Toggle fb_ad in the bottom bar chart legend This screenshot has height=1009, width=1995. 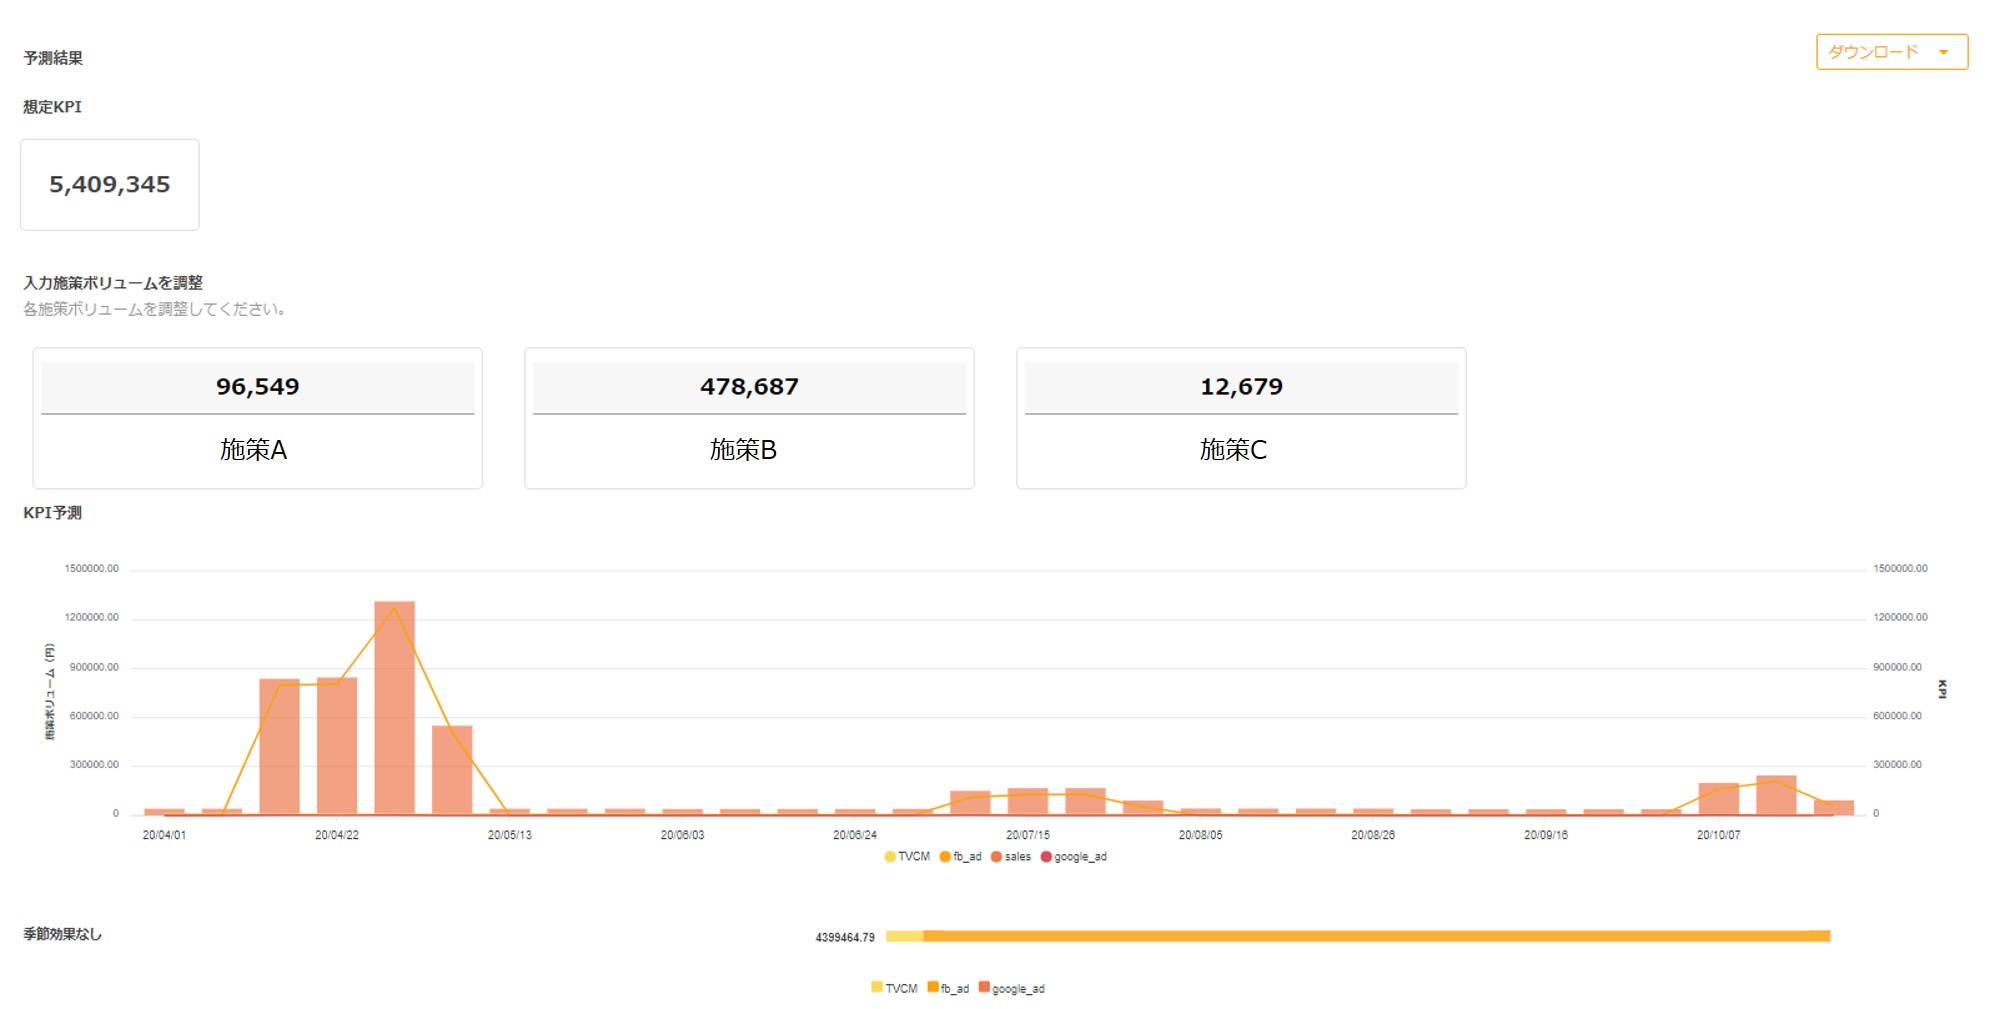tap(948, 988)
